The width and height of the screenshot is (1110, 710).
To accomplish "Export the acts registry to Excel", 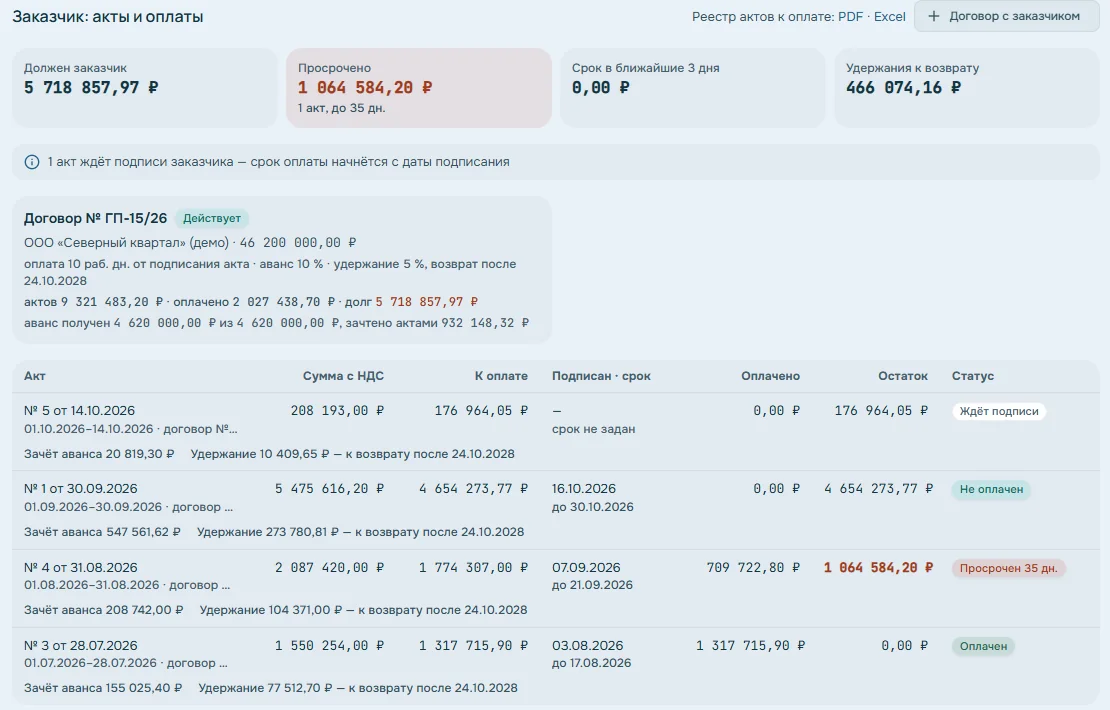I will [x=889, y=16].
